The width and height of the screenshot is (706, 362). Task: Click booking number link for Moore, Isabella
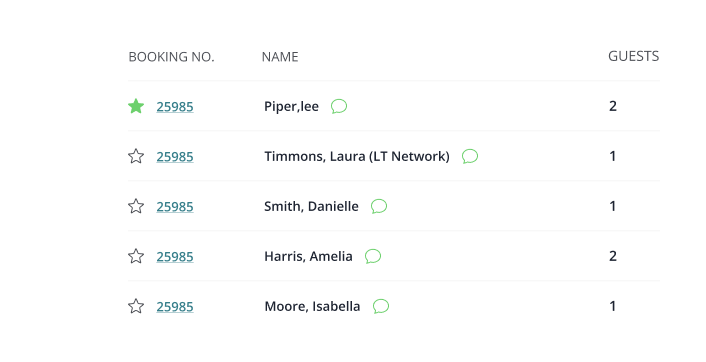pyautogui.click(x=175, y=307)
